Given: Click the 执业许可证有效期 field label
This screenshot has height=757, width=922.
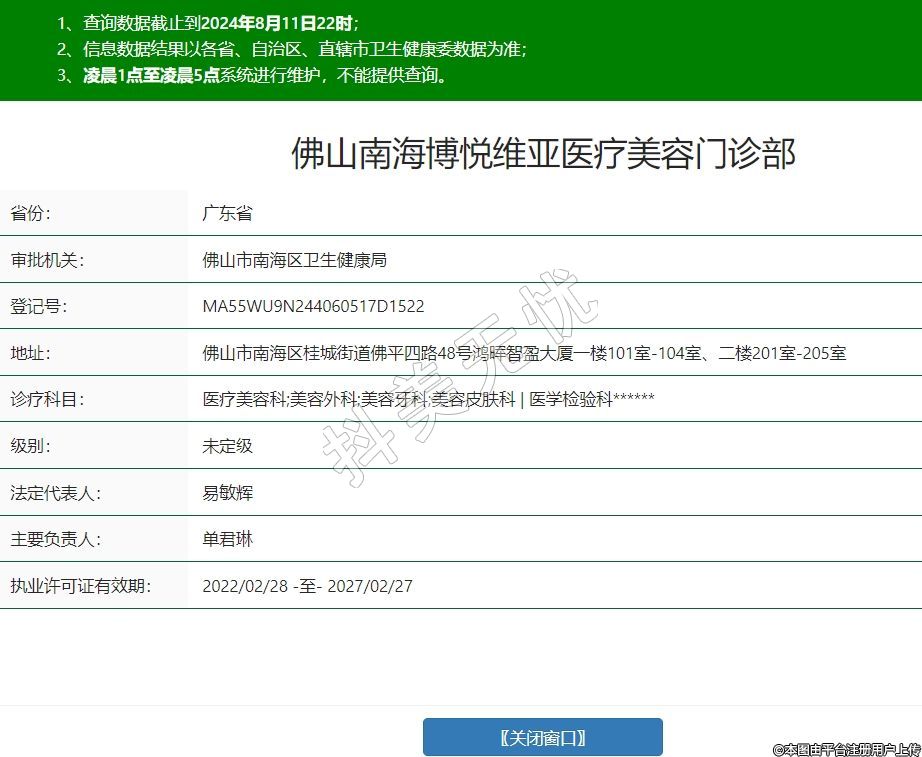Looking at the screenshot, I should click(80, 586).
